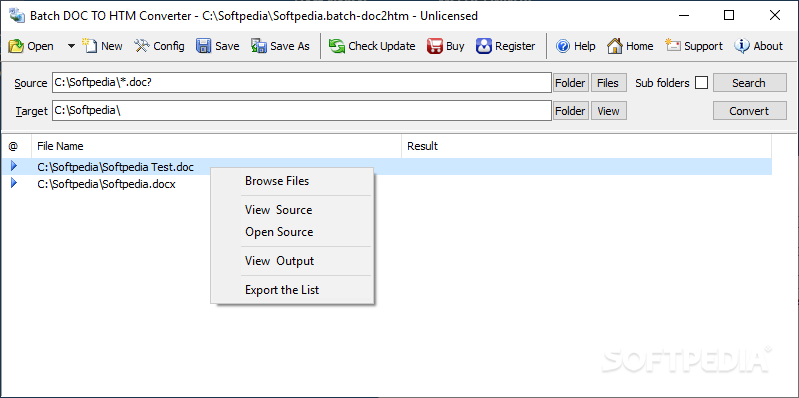Select the row C:\Softpedia\Softpedia Test.doc

387,167
